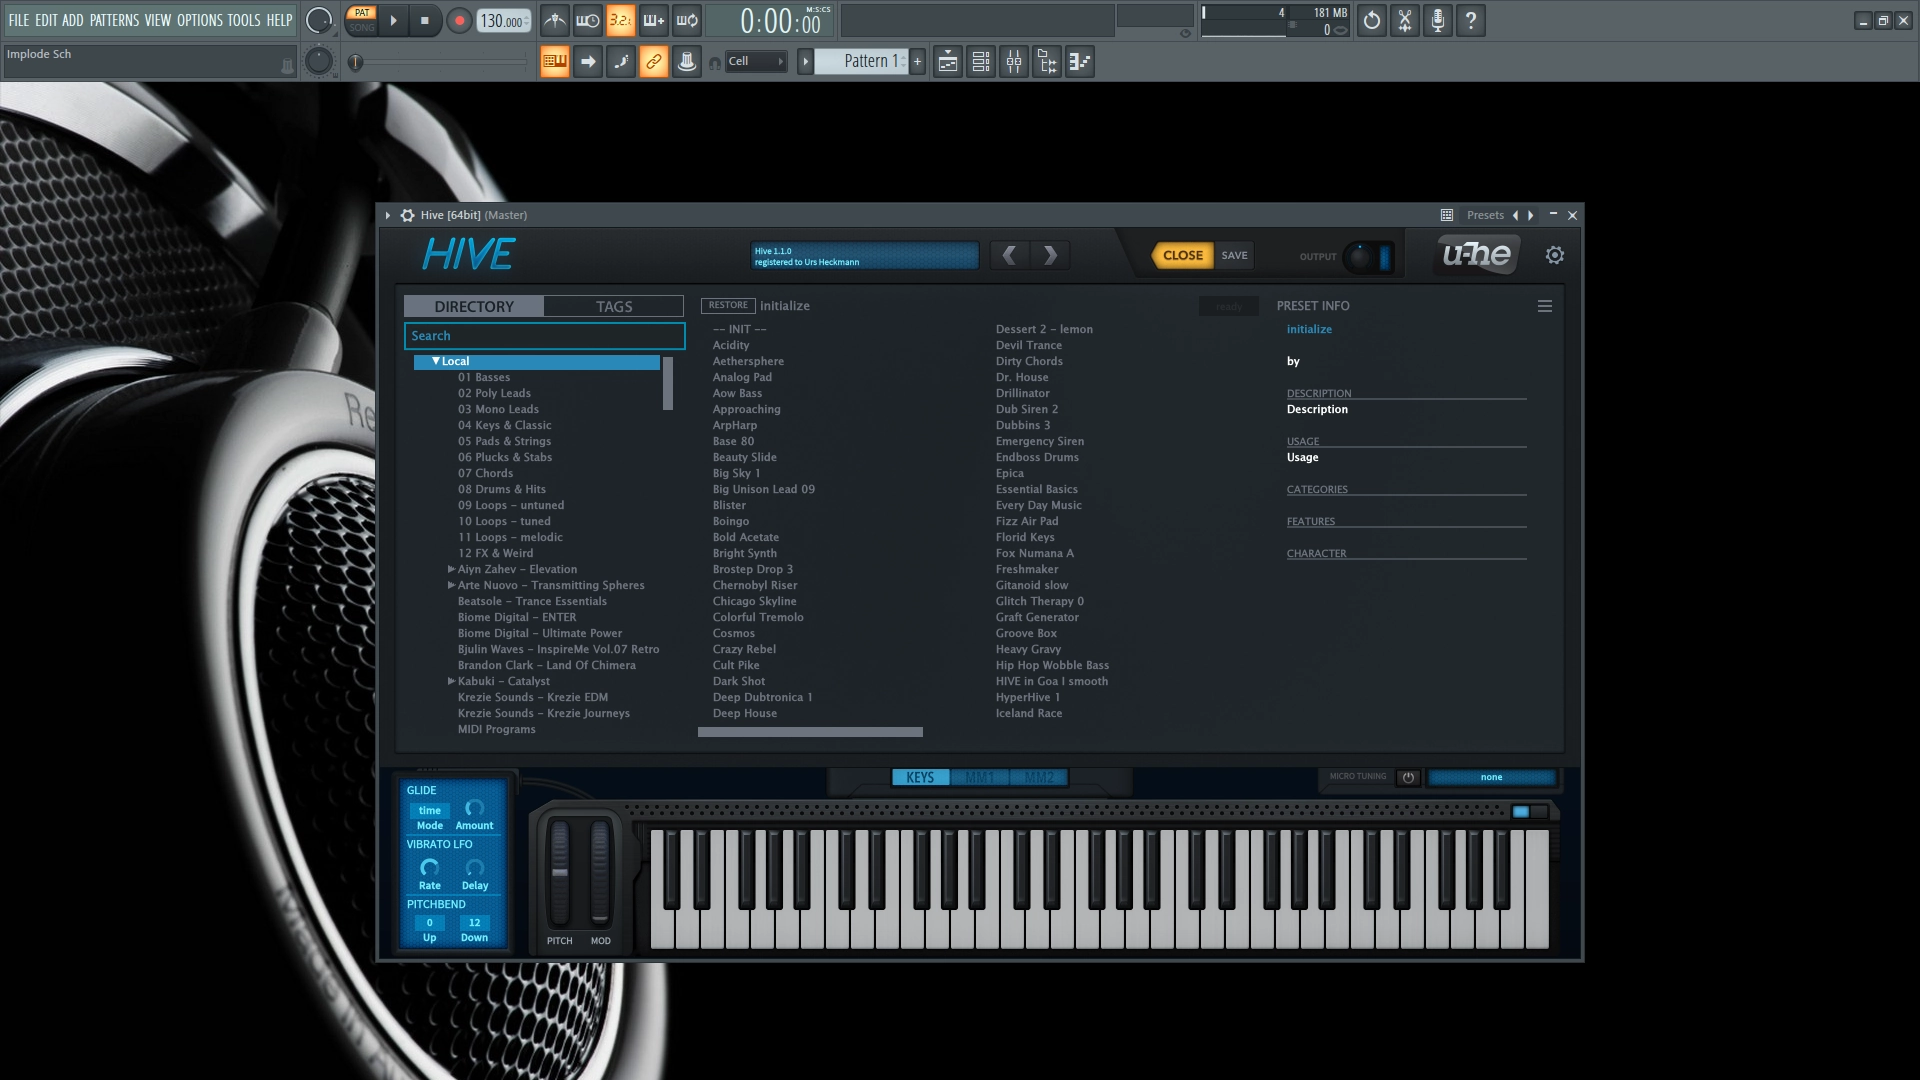Toggle step editing mode icon

tap(621, 62)
